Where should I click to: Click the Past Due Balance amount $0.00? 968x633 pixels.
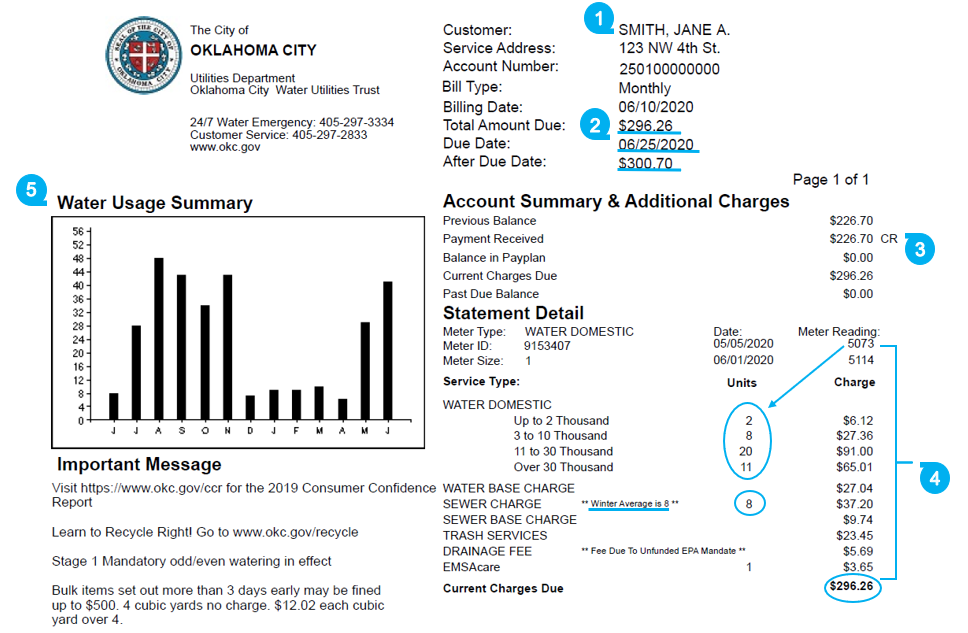858,294
